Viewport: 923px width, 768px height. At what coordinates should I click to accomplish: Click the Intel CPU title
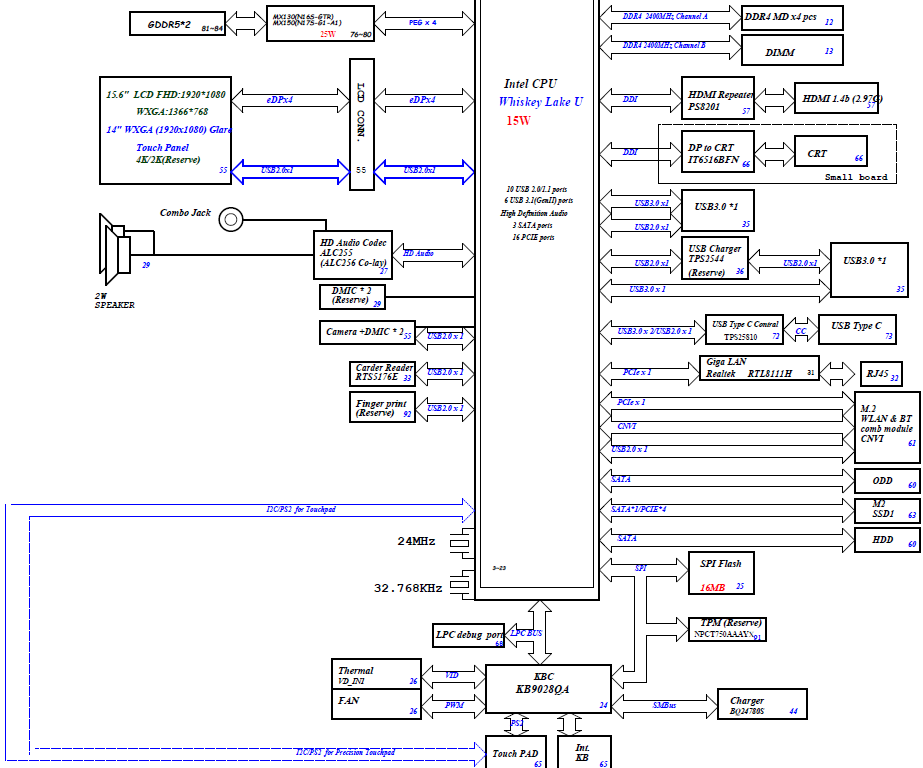pos(530,84)
